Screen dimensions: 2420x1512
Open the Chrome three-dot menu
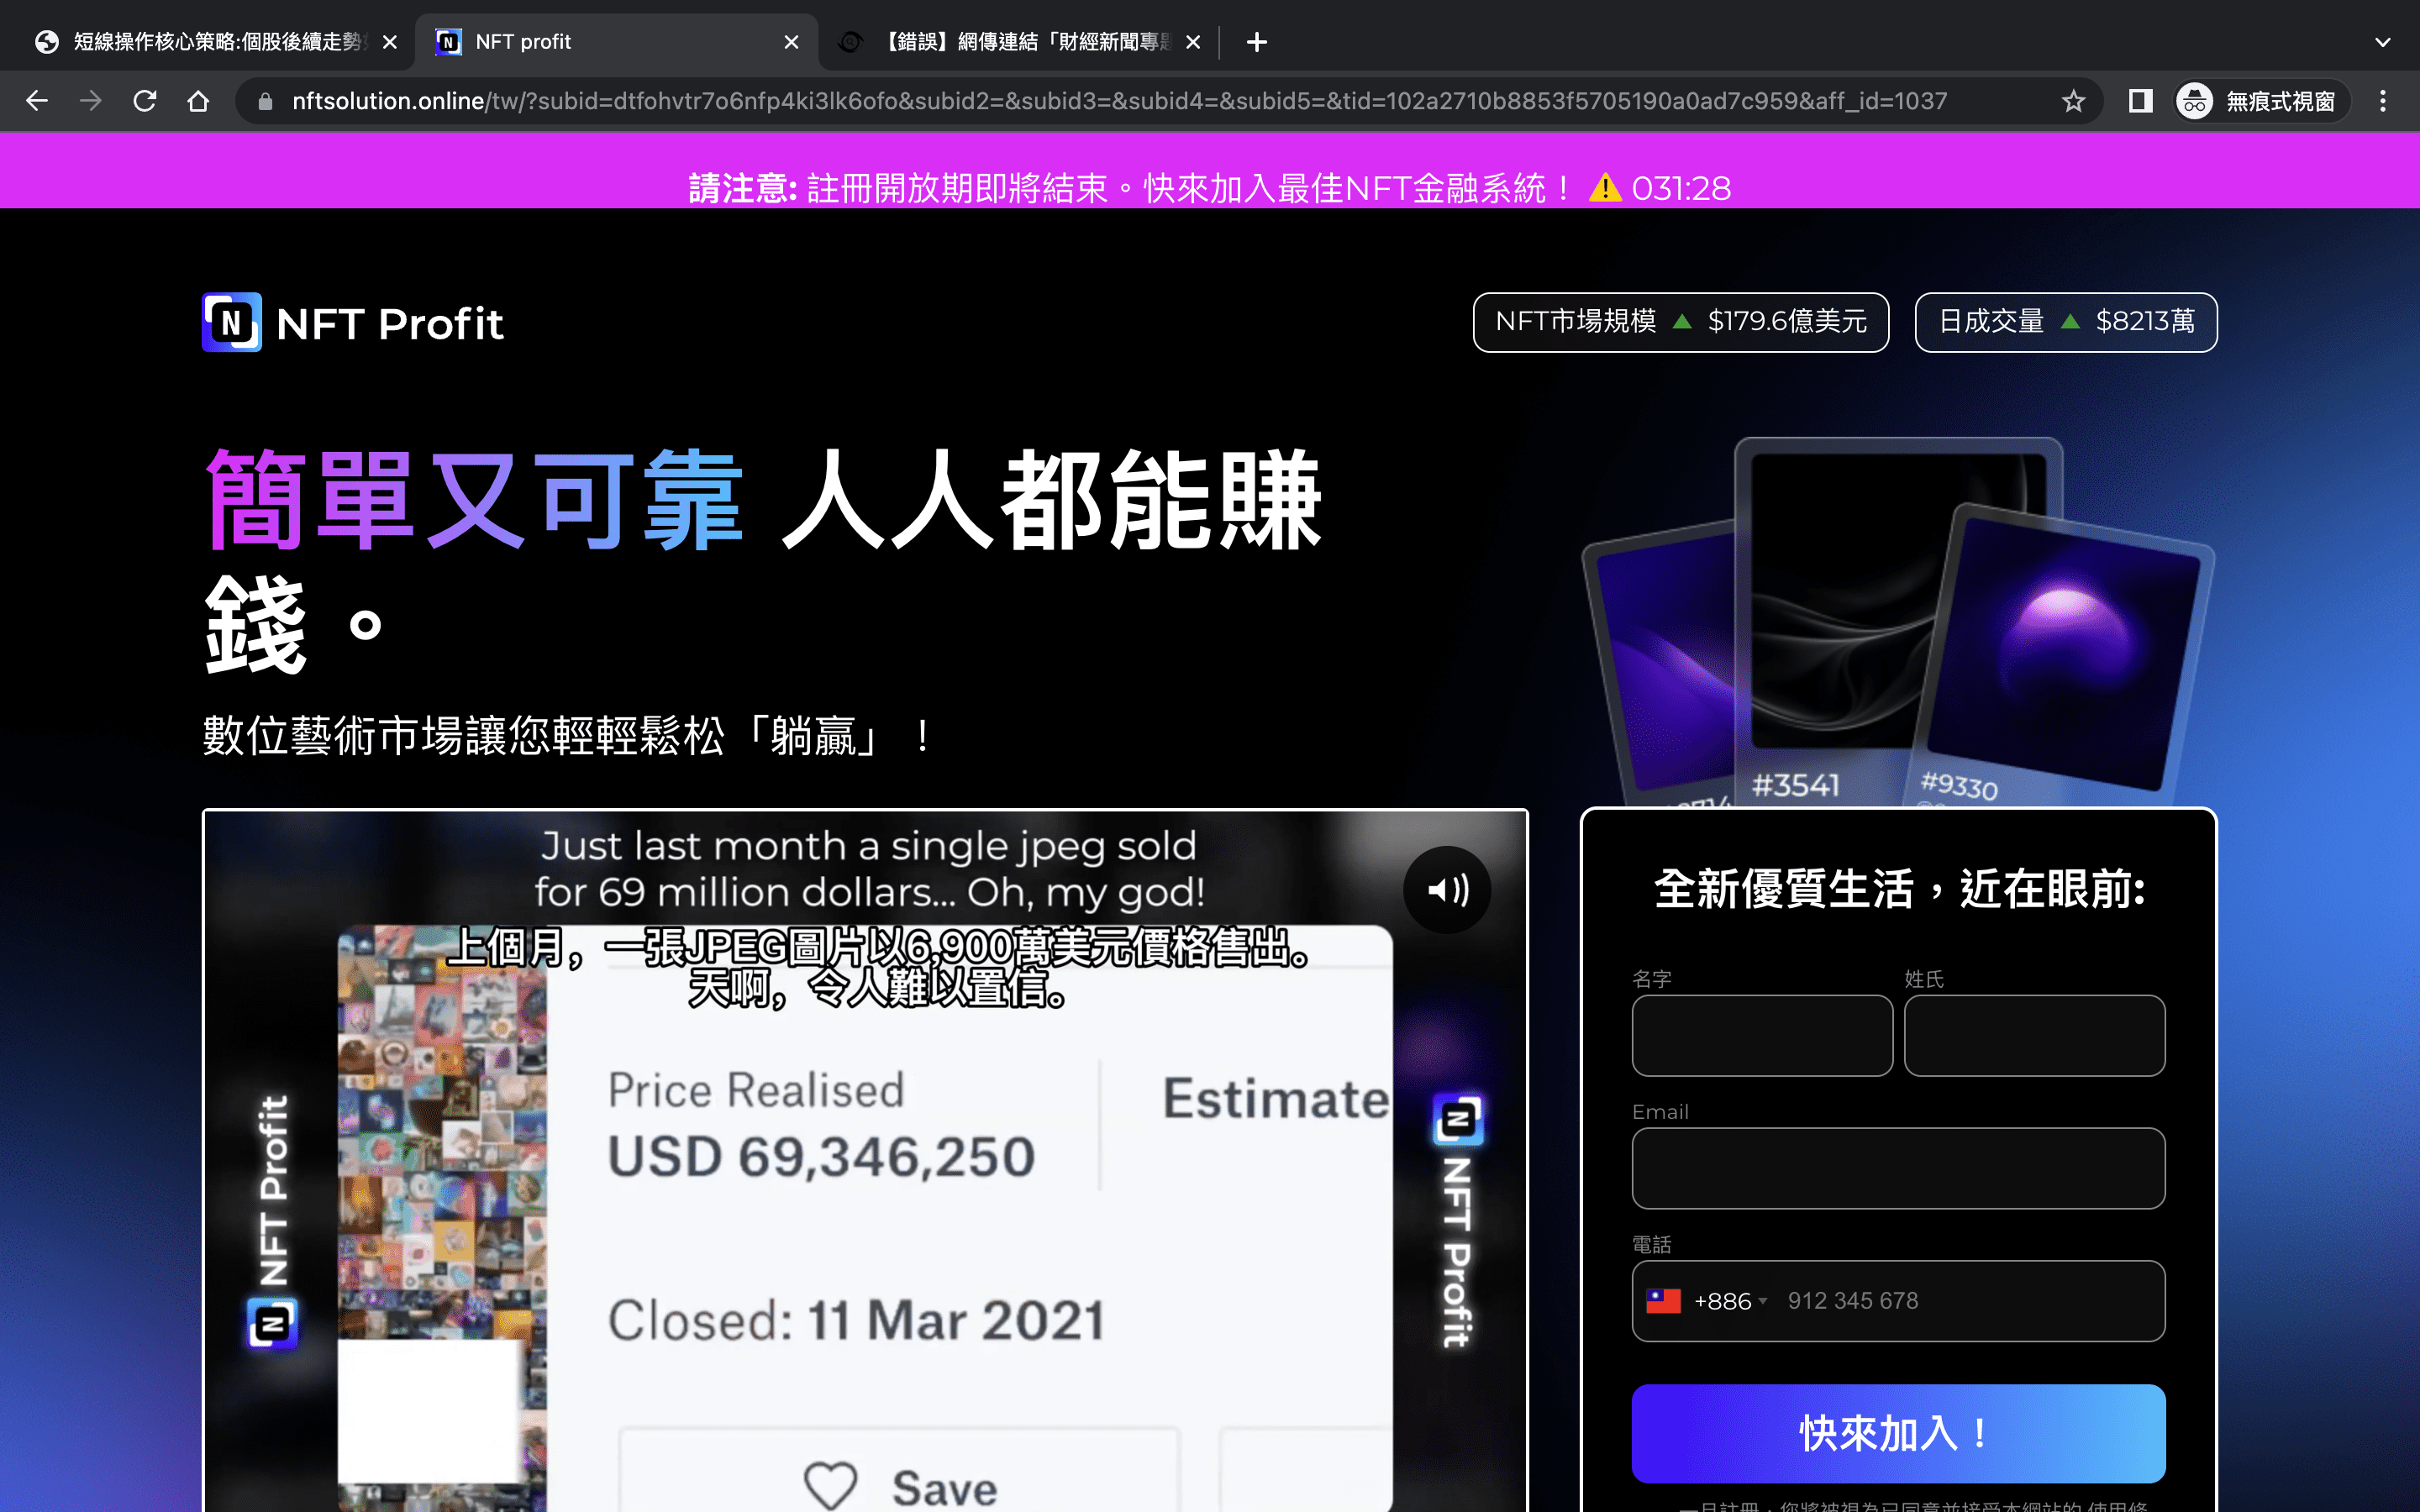pyautogui.click(x=2383, y=101)
